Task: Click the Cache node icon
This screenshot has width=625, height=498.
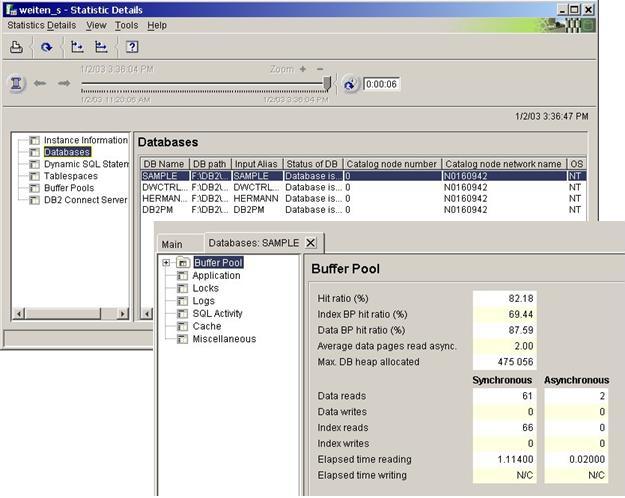Action: tap(182, 326)
